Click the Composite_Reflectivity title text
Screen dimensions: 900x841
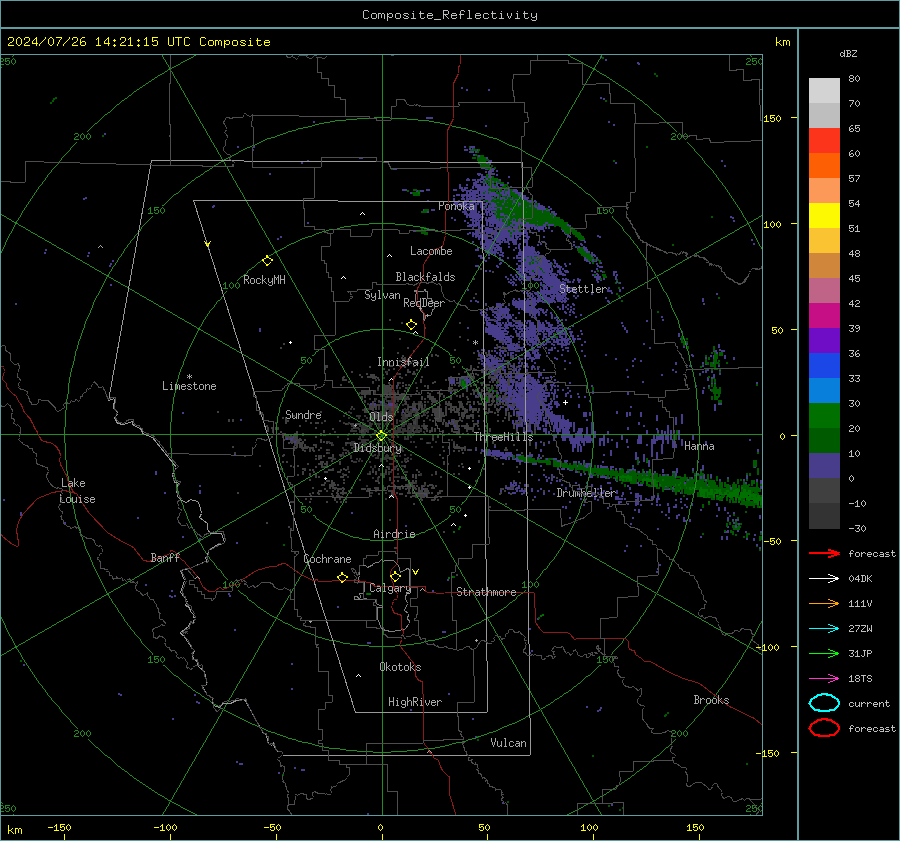tap(450, 15)
